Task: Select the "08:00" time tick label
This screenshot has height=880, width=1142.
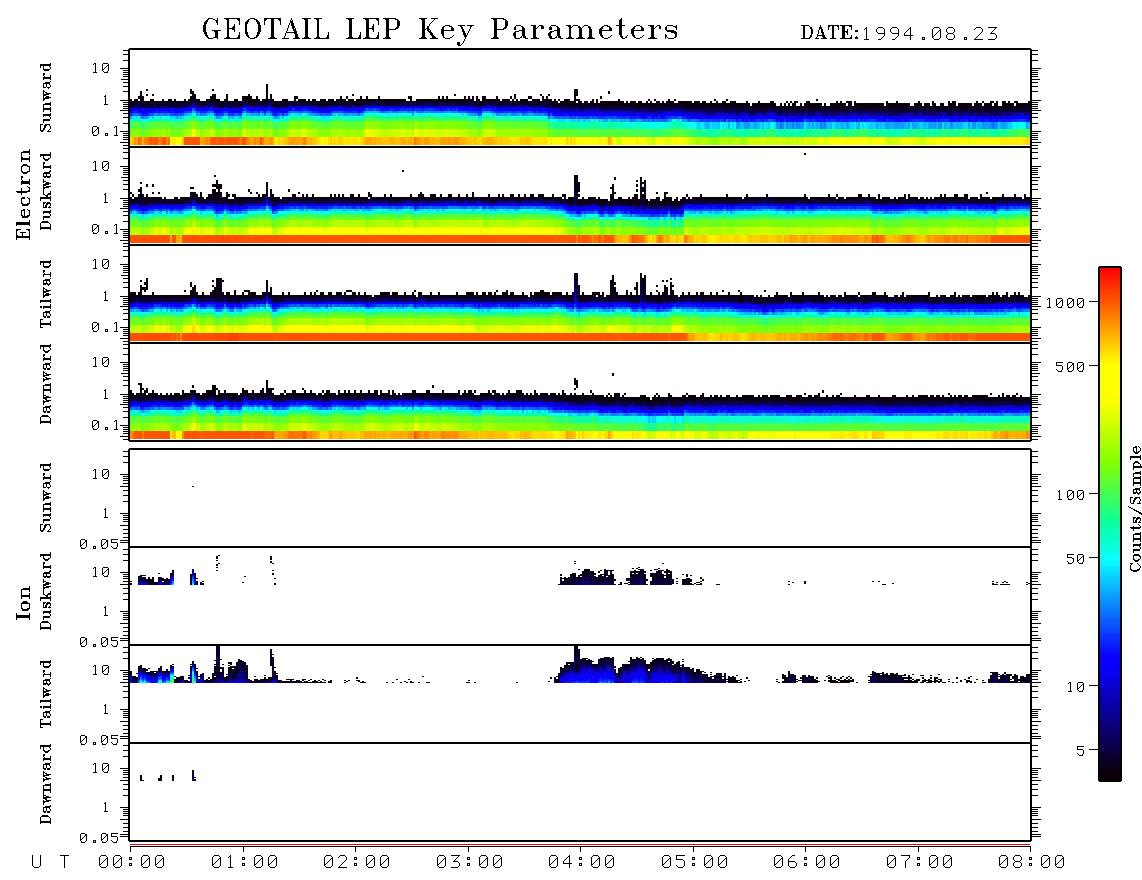Action: coord(1031,862)
